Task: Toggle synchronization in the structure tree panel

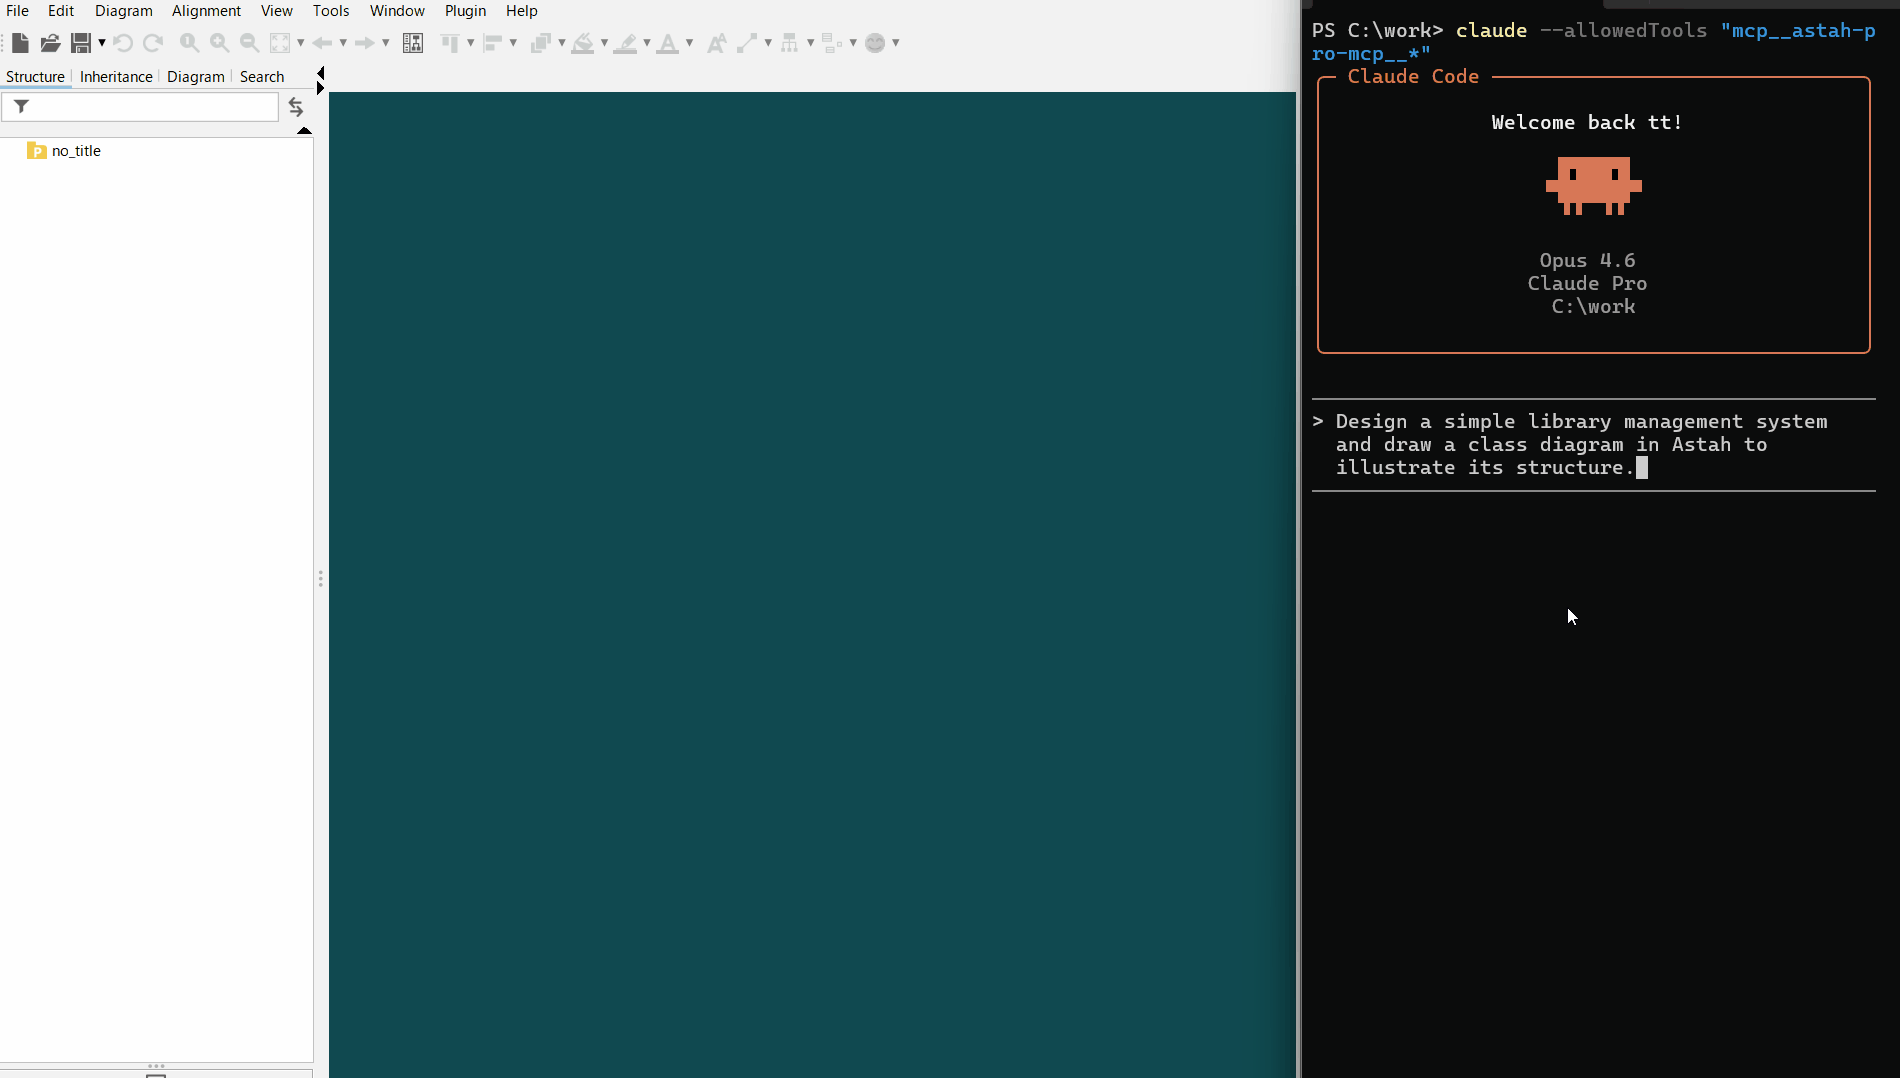Action: (x=296, y=107)
